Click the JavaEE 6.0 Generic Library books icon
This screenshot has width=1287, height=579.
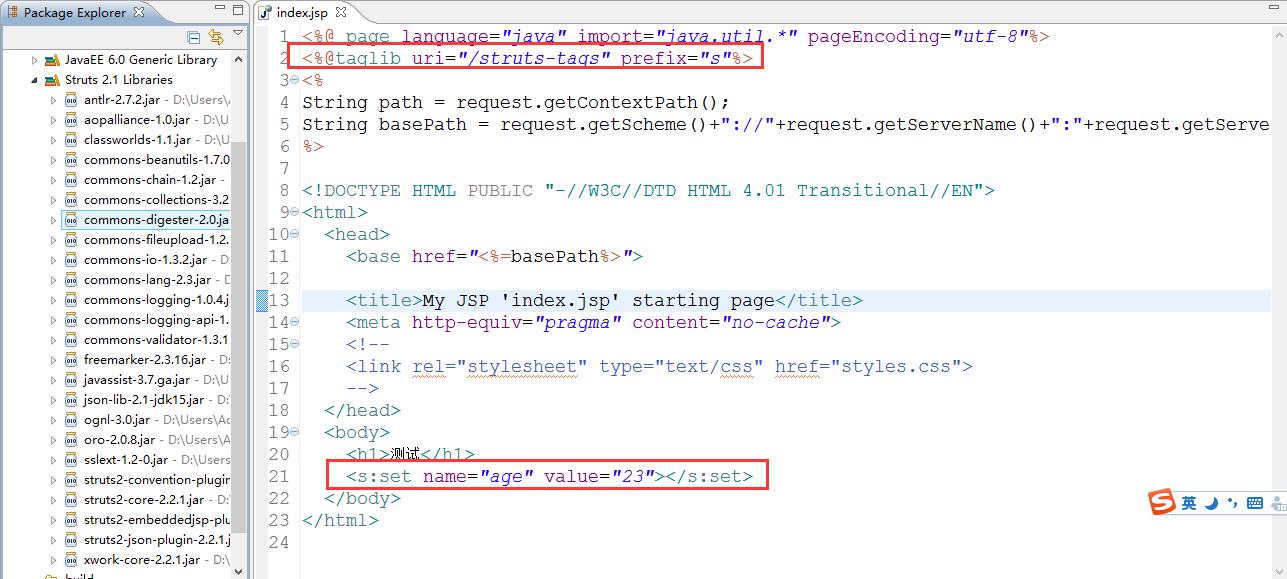[54, 60]
